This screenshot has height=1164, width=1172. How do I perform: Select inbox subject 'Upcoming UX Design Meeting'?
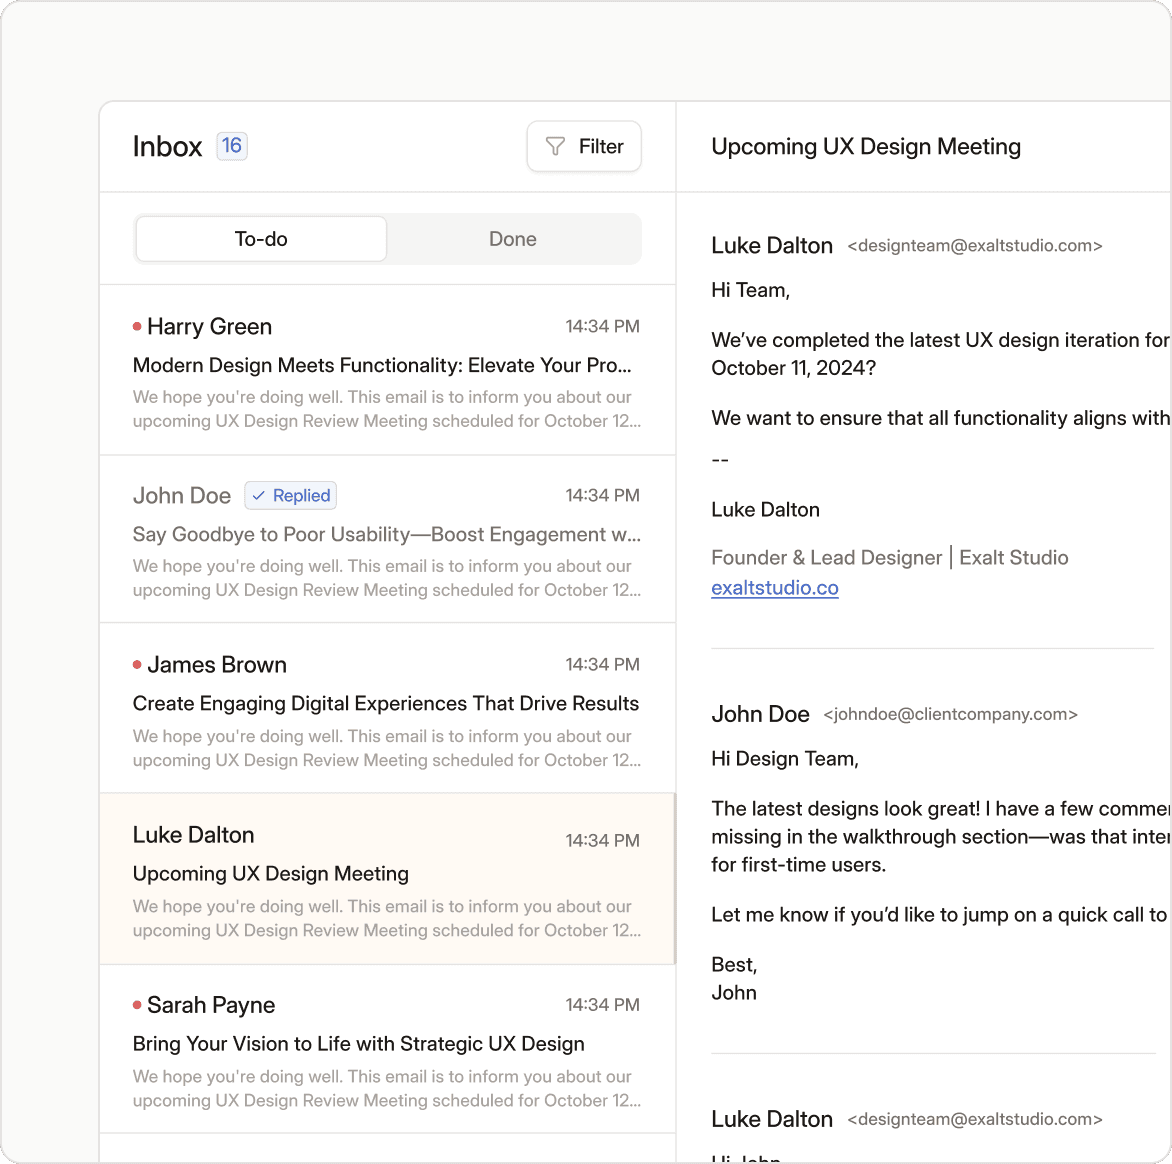coord(271,874)
